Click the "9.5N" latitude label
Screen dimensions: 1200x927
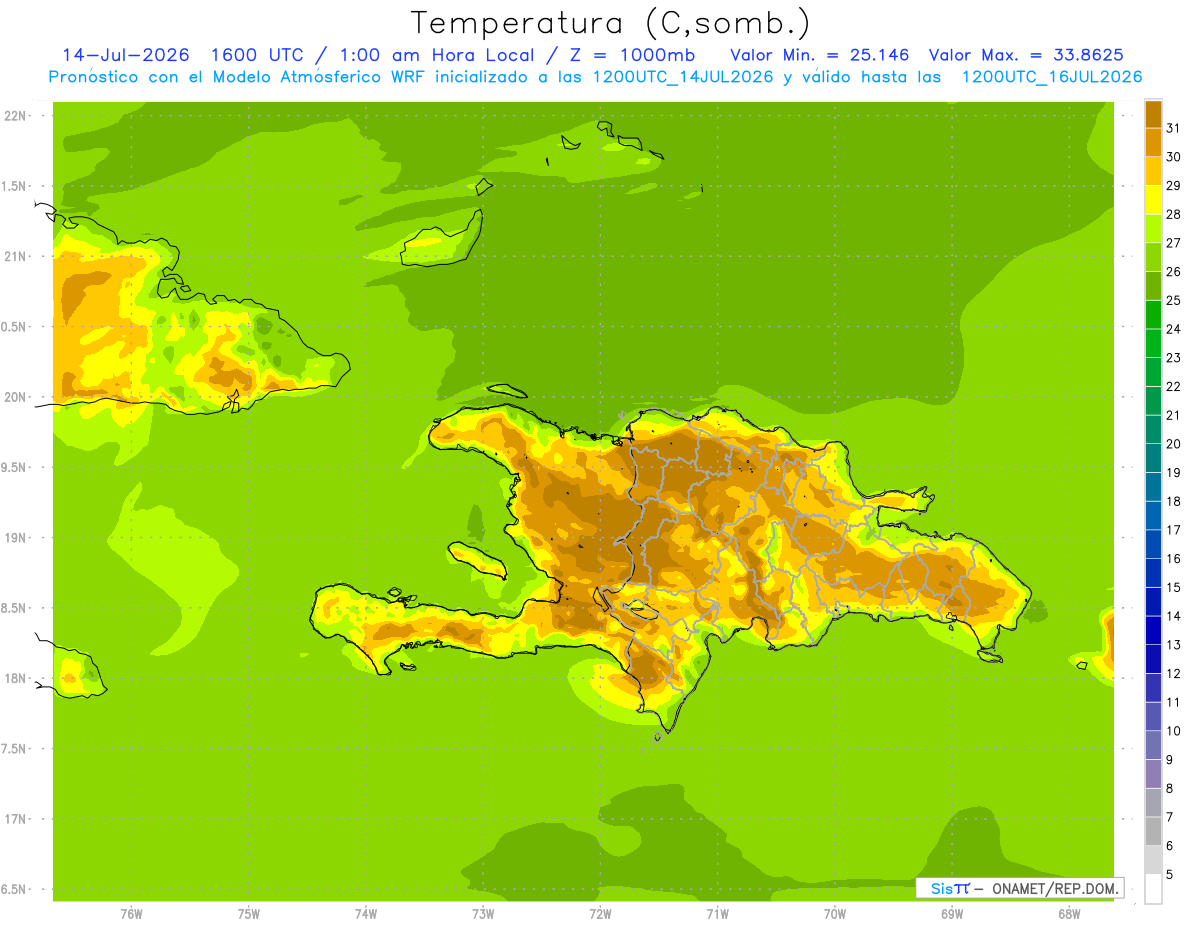14,467
